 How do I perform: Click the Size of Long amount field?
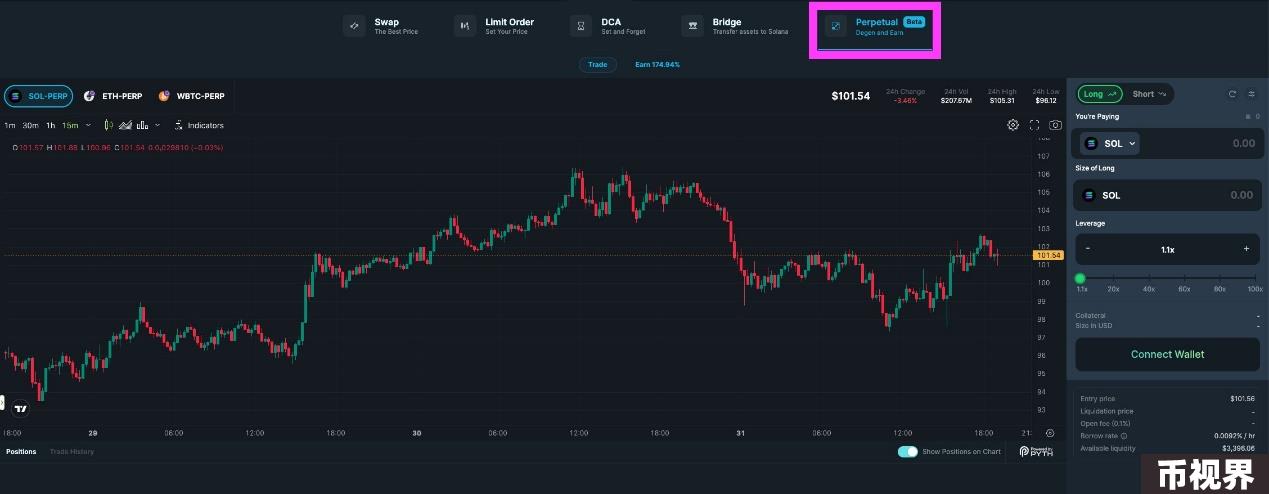tap(1167, 196)
